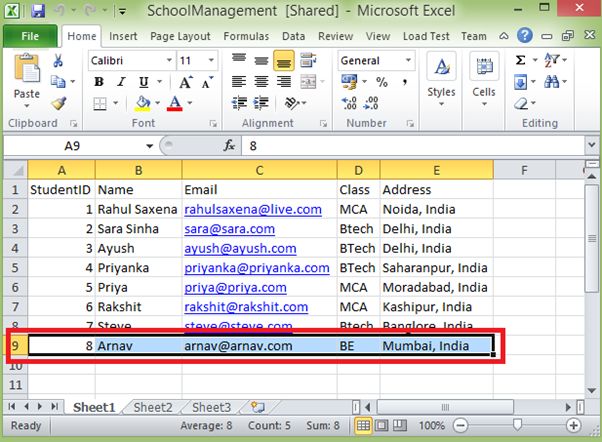Open the File tab

point(30,36)
